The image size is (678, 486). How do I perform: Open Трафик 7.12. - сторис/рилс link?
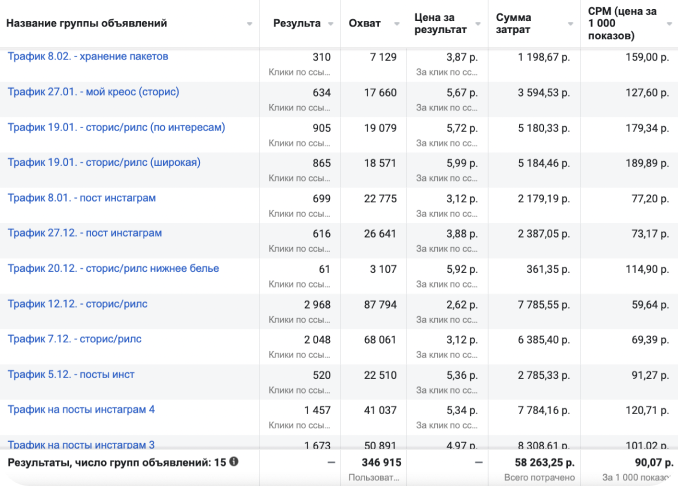(74, 339)
